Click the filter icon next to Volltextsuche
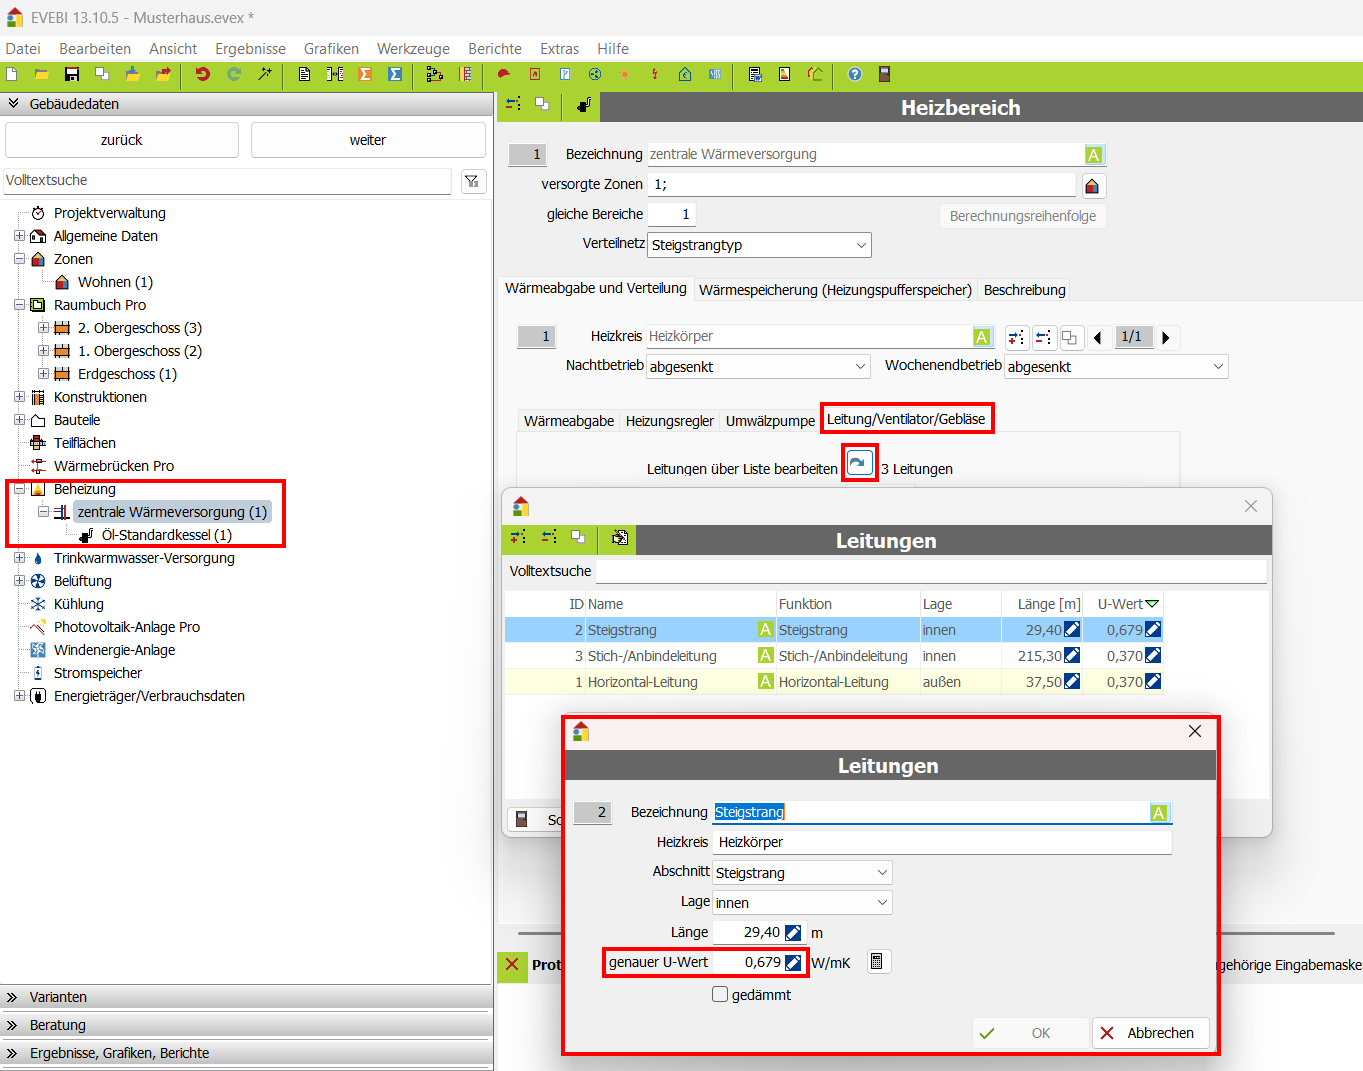The width and height of the screenshot is (1363, 1071). pos(472,181)
